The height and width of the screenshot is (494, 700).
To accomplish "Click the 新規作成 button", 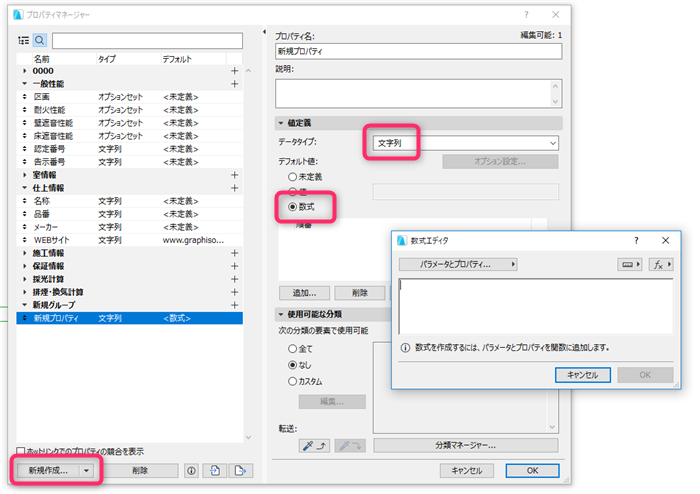I will (x=49, y=470).
